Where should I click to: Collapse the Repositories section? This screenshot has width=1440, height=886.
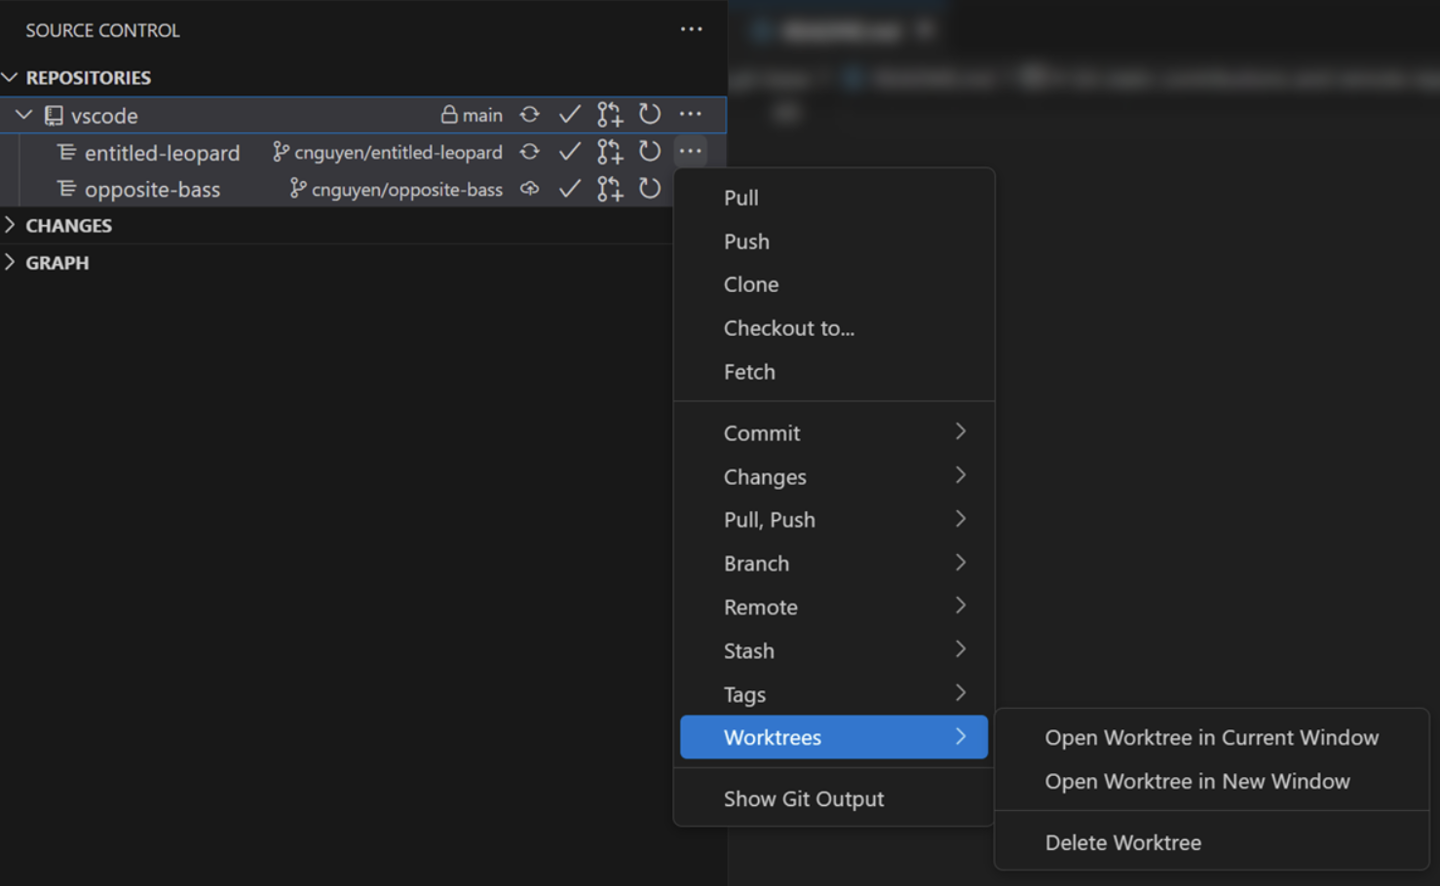[x=11, y=78]
